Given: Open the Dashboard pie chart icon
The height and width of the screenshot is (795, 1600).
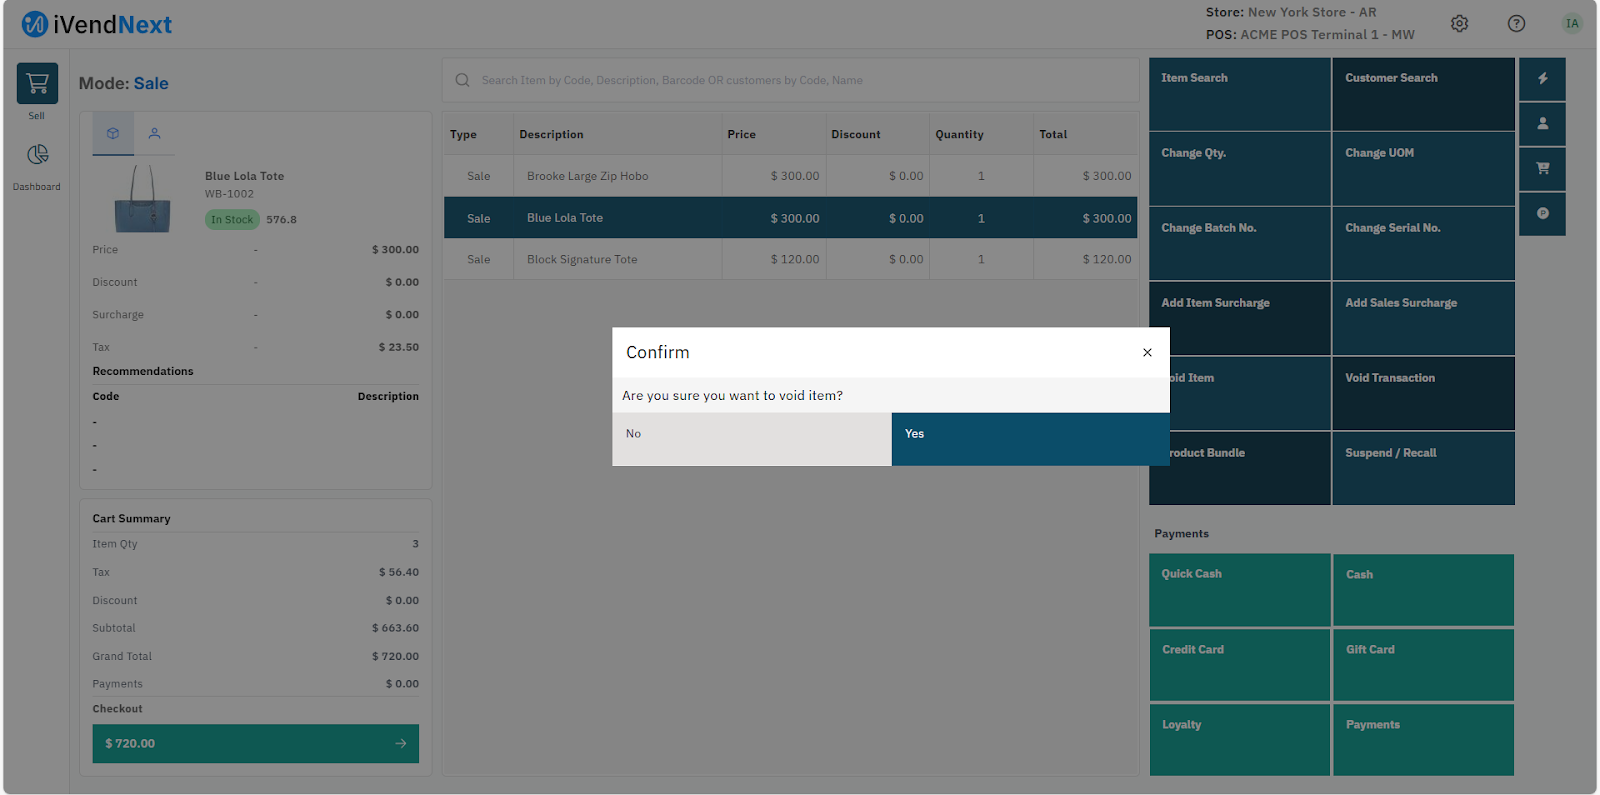Looking at the screenshot, I should [37, 155].
